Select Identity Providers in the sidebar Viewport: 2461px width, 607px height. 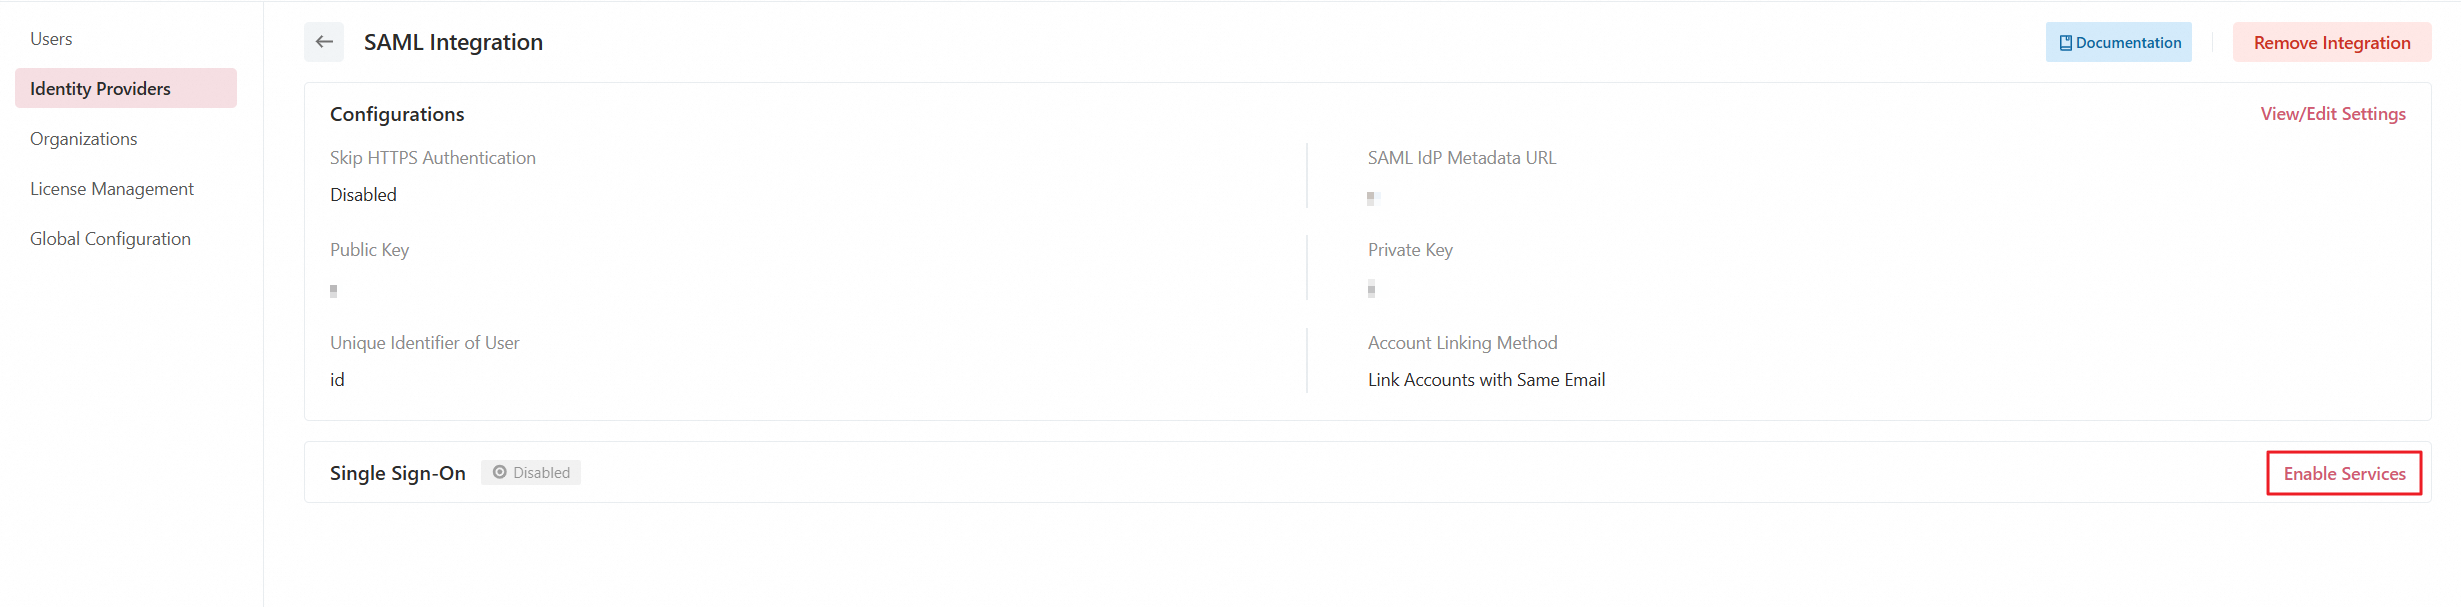pyautogui.click(x=100, y=89)
